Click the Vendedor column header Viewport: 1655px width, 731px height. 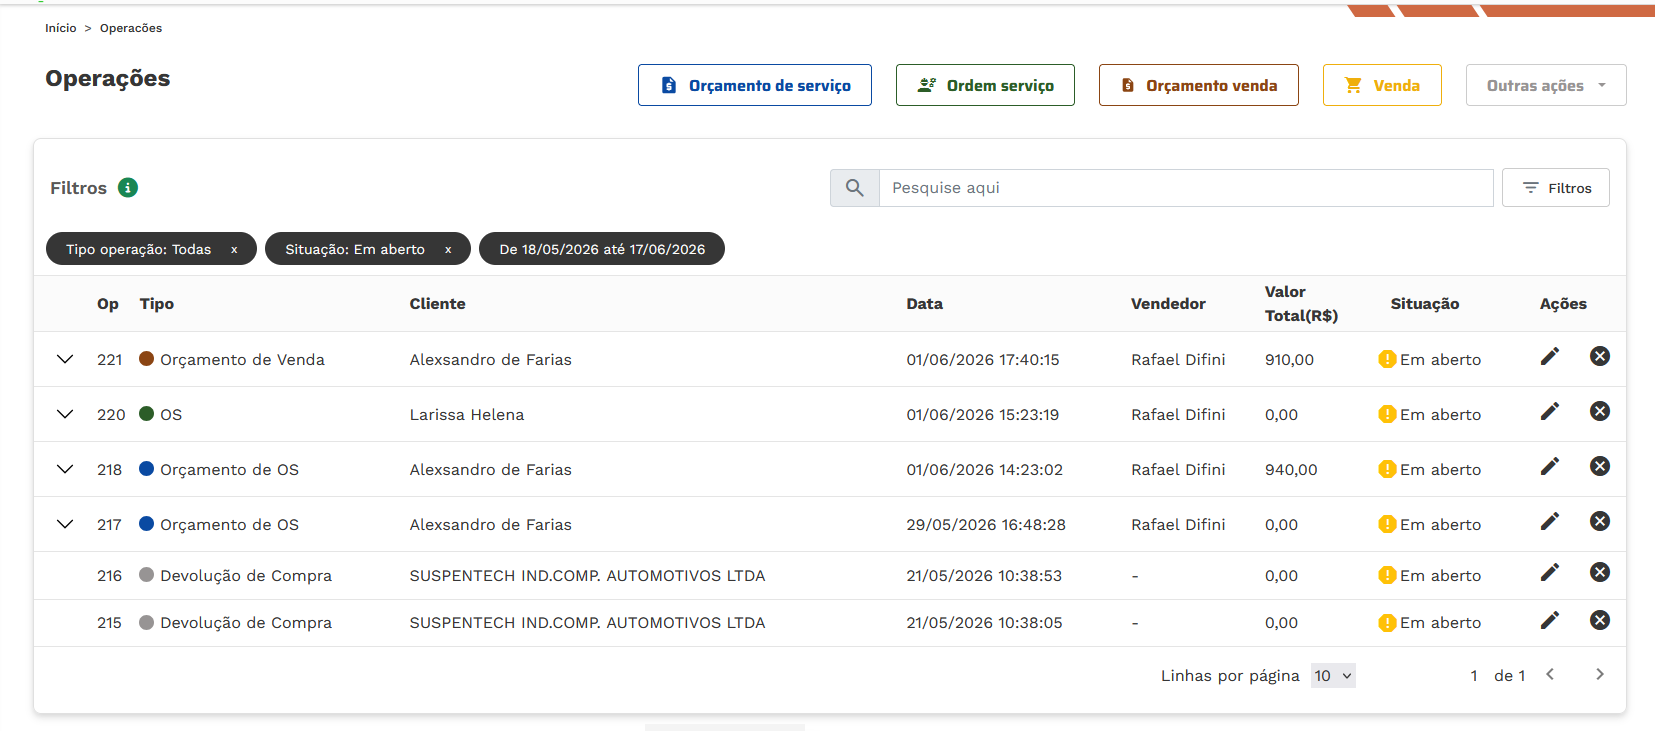click(1168, 304)
